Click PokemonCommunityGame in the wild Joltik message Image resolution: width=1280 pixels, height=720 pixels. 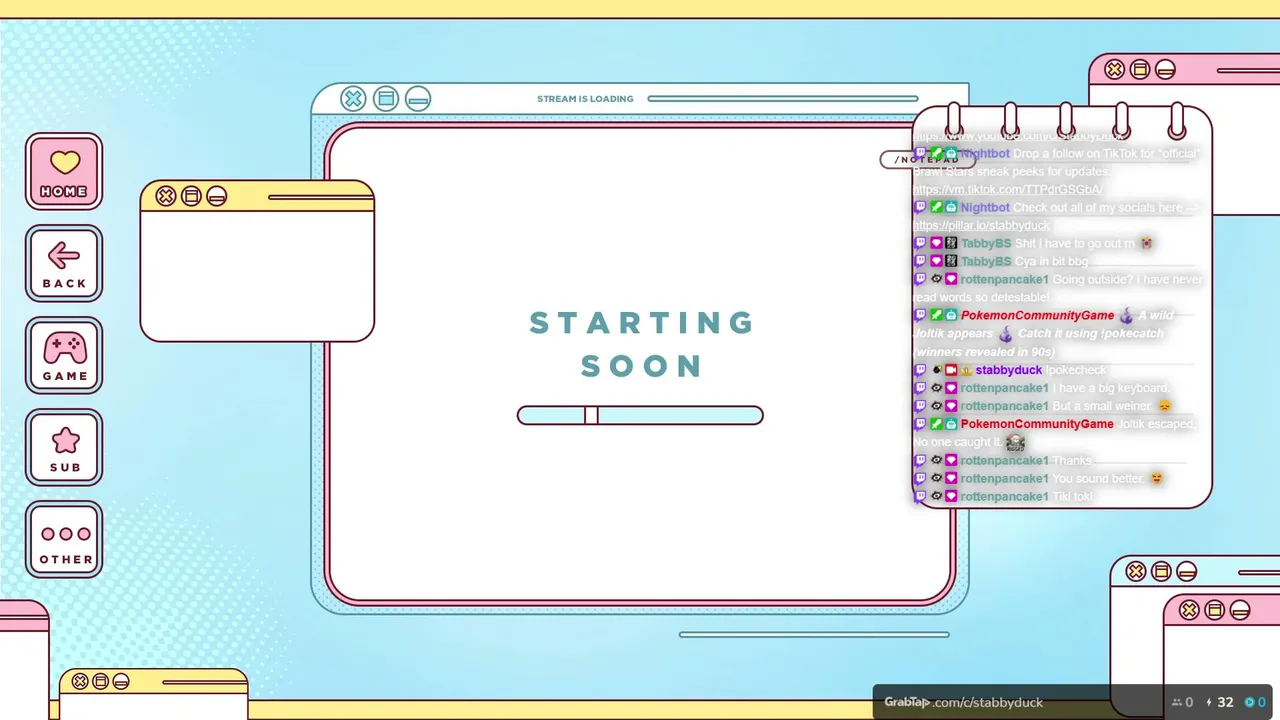pyautogui.click(x=1037, y=316)
